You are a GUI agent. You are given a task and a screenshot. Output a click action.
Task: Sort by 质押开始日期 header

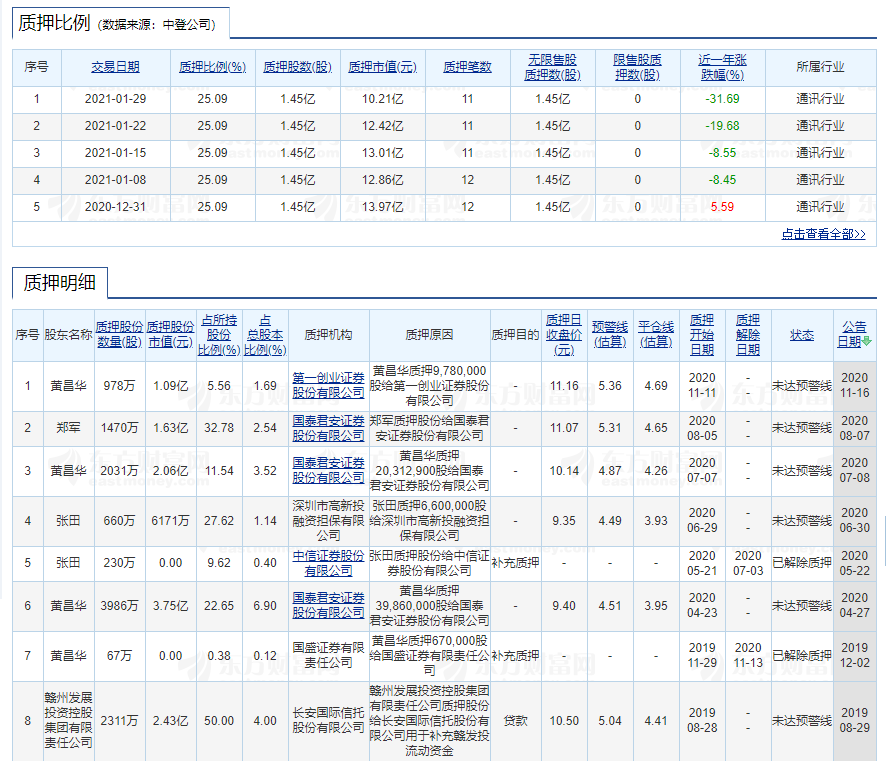(x=702, y=334)
